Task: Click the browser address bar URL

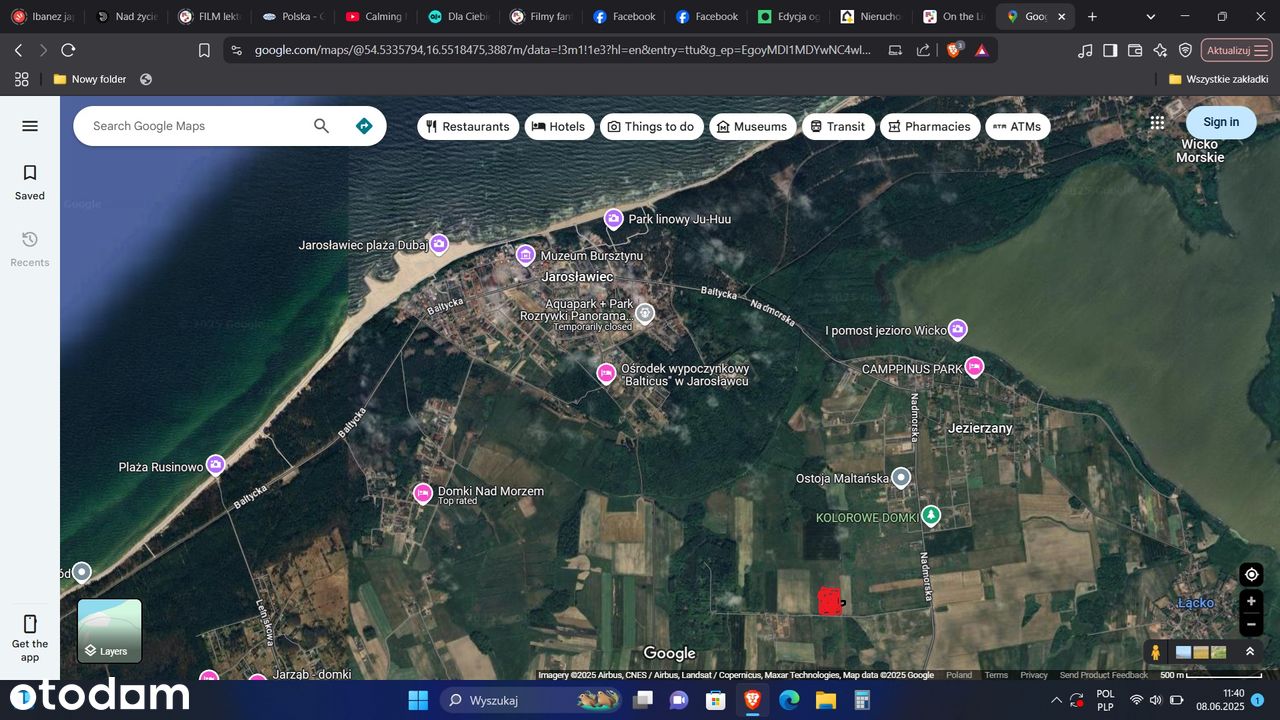Action: point(562,50)
